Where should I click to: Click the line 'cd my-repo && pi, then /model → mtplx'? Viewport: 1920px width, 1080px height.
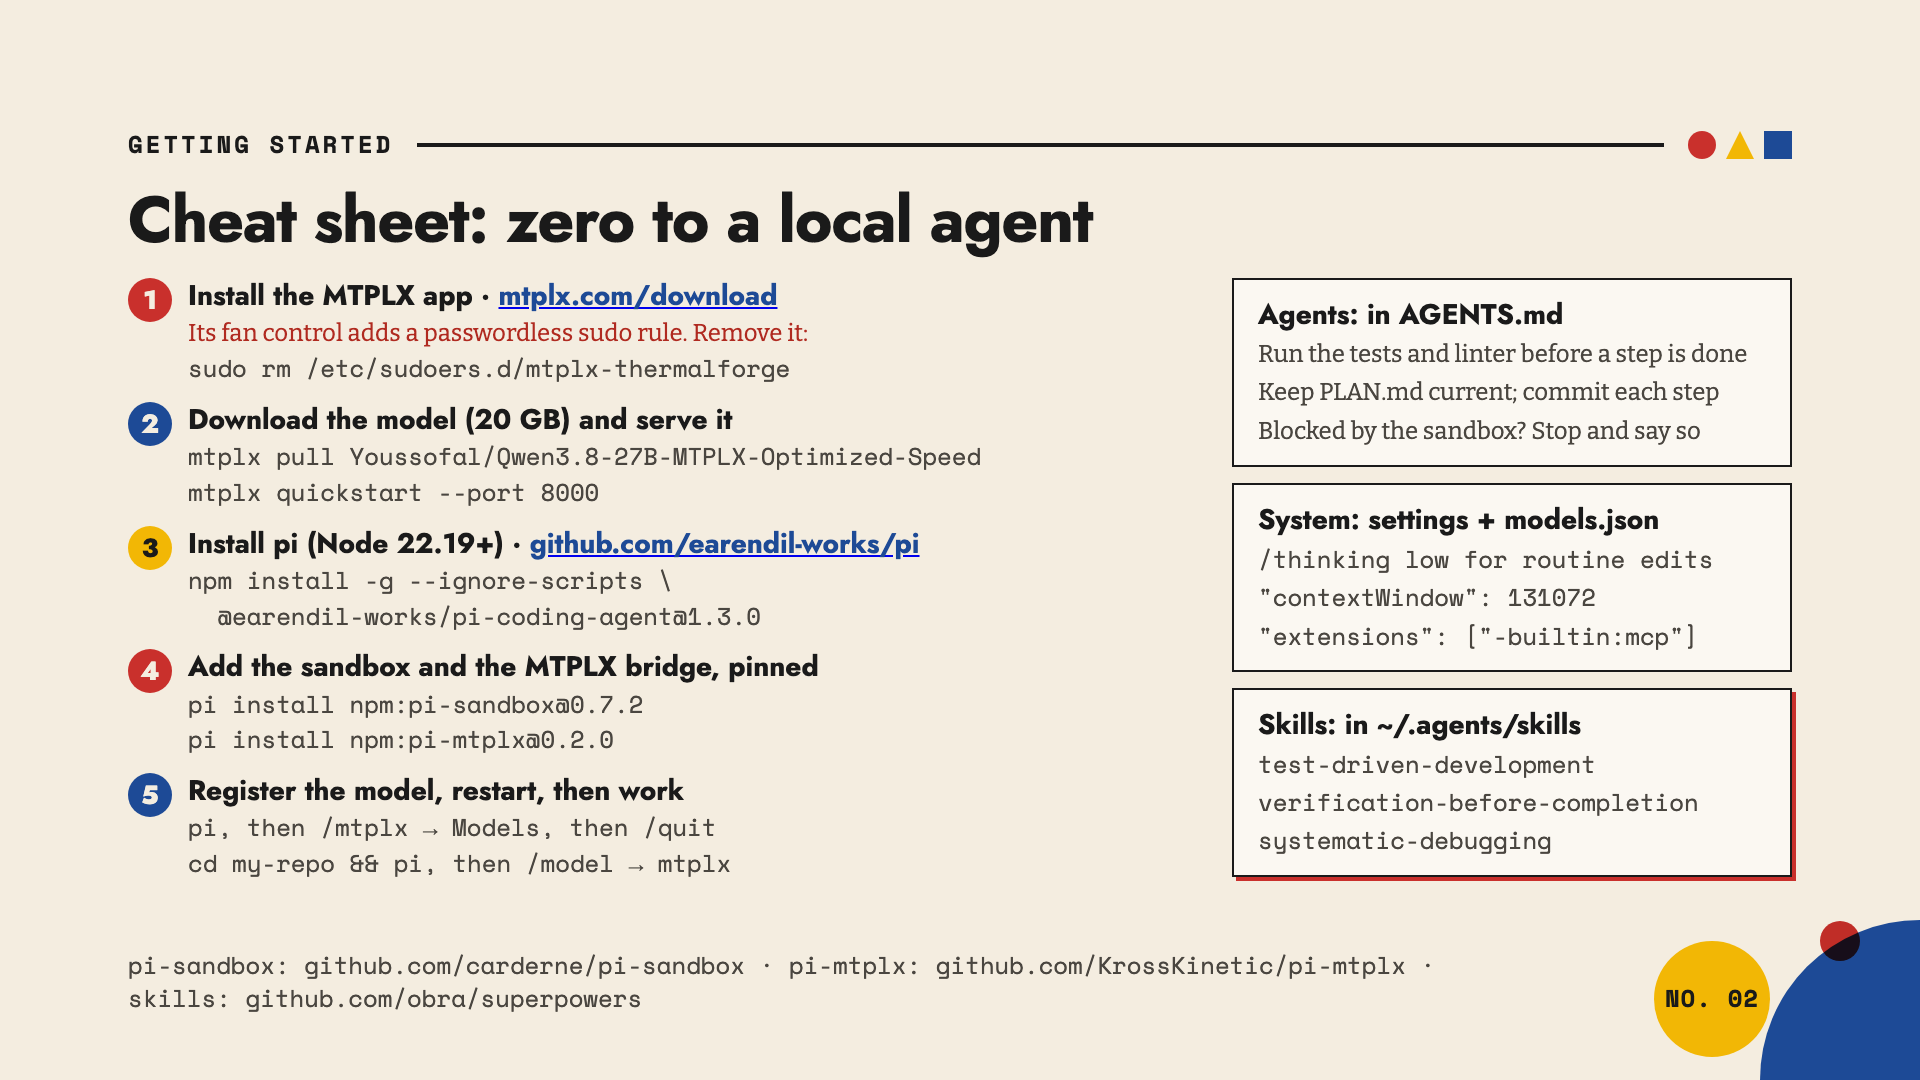(459, 865)
